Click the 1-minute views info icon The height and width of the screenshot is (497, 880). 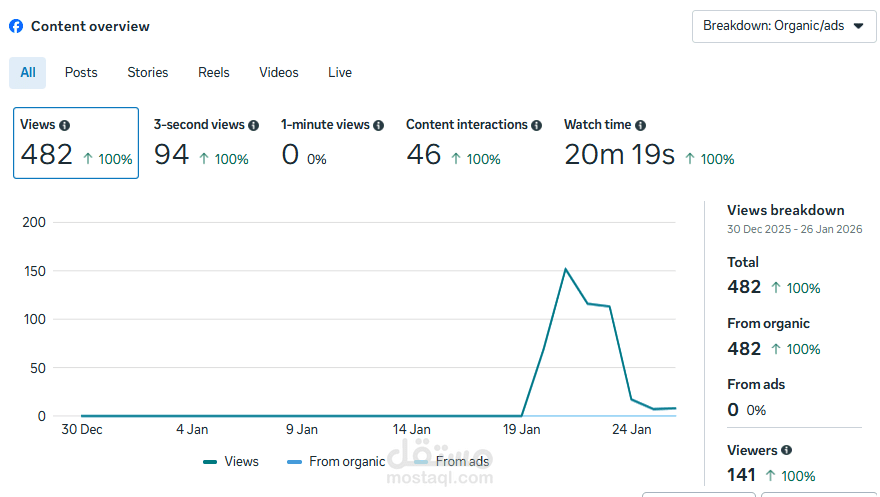click(x=378, y=126)
